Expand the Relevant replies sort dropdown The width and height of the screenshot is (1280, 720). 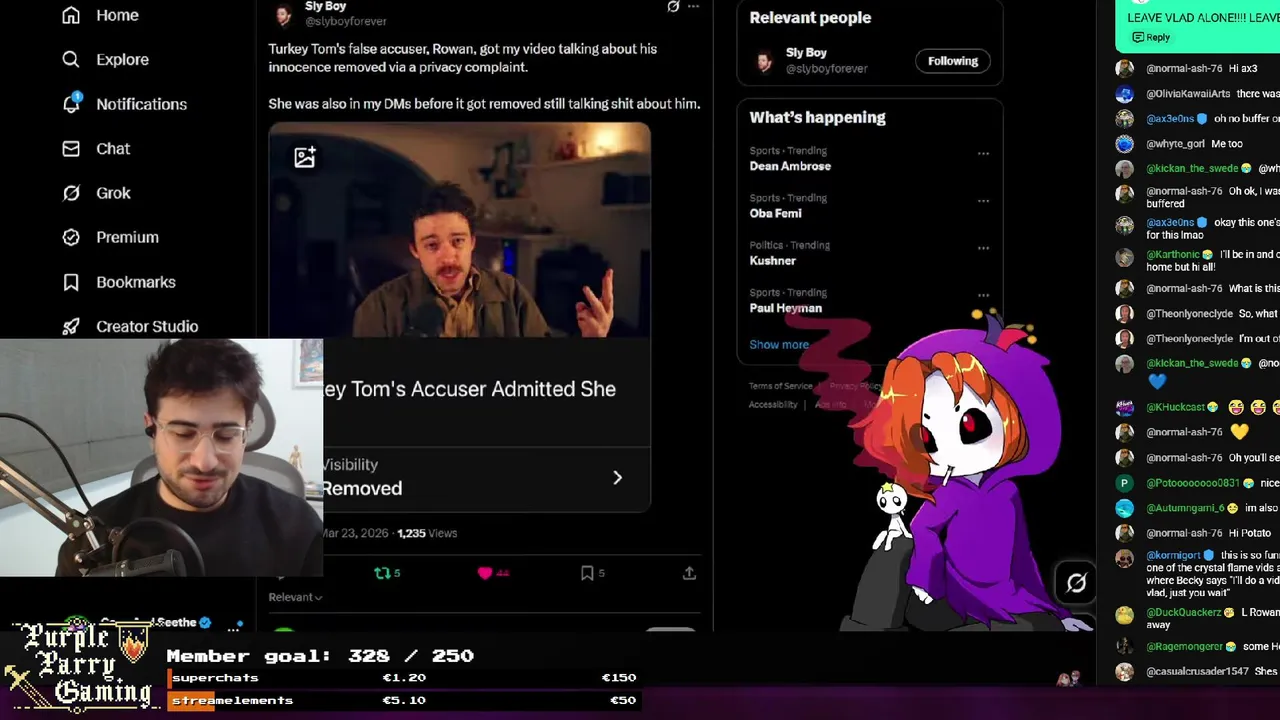[x=295, y=597]
